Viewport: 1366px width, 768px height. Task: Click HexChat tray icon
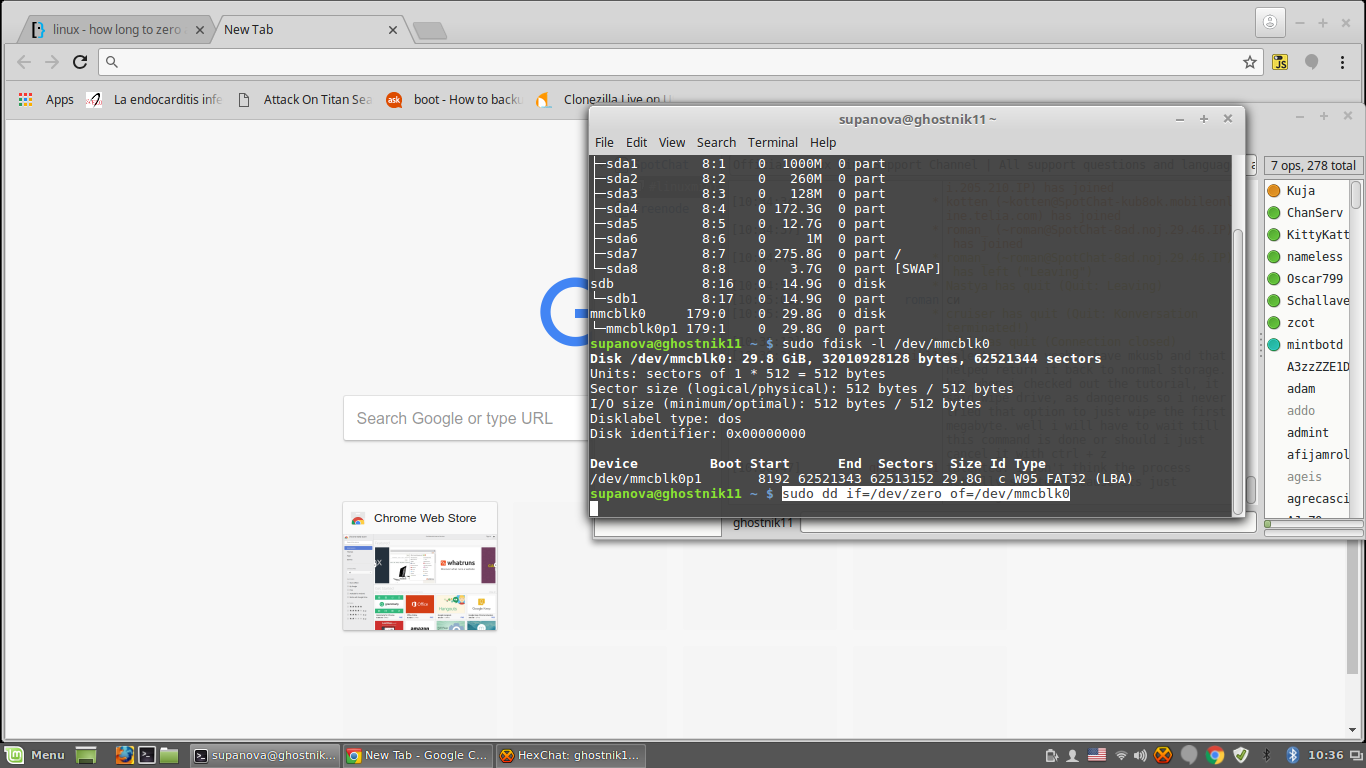point(1163,755)
